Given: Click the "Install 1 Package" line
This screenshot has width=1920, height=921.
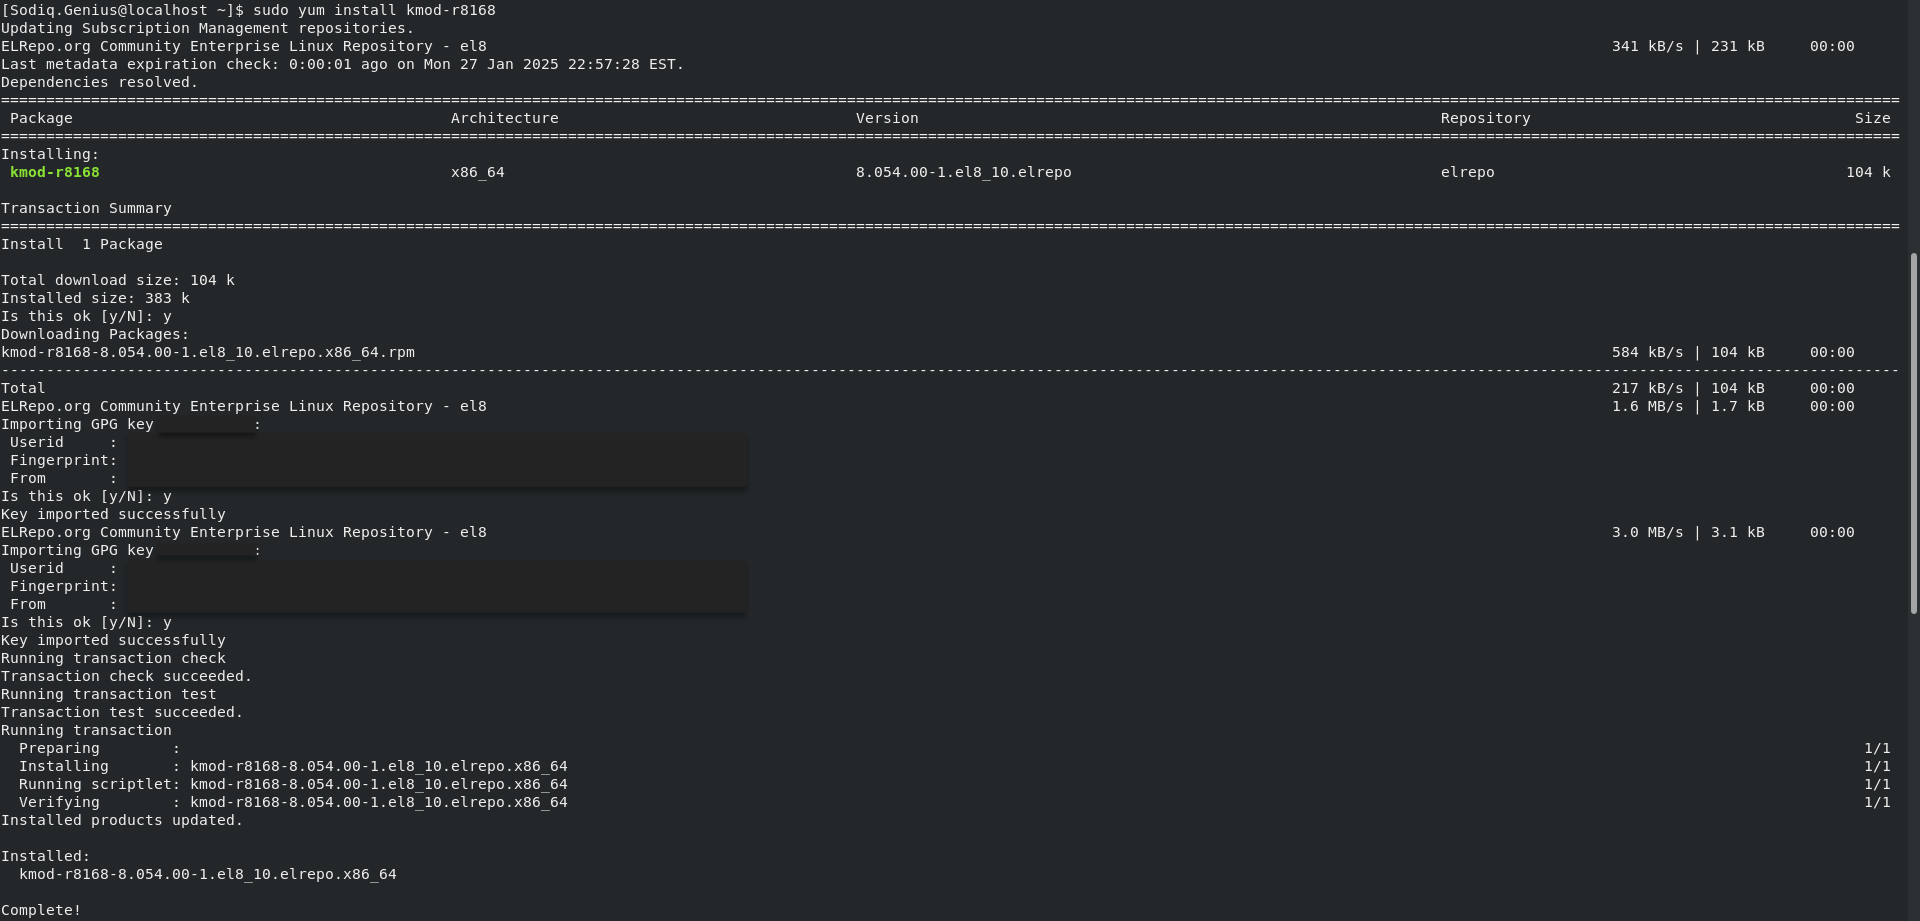Looking at the screenshot, I should point(82,244).
